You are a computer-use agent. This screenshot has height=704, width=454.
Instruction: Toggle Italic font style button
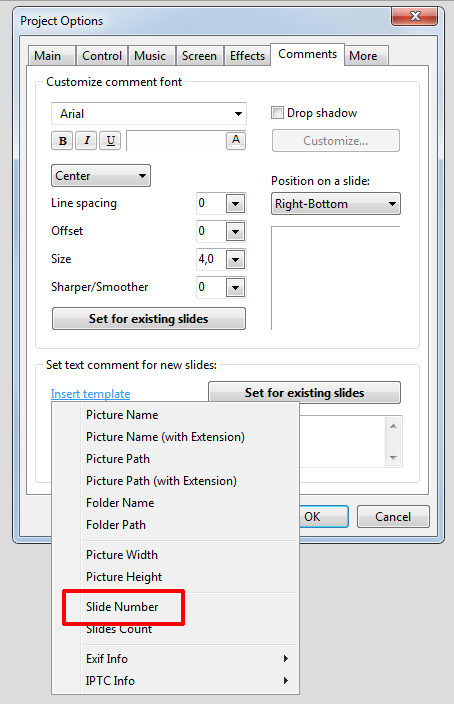click(86, 141)
